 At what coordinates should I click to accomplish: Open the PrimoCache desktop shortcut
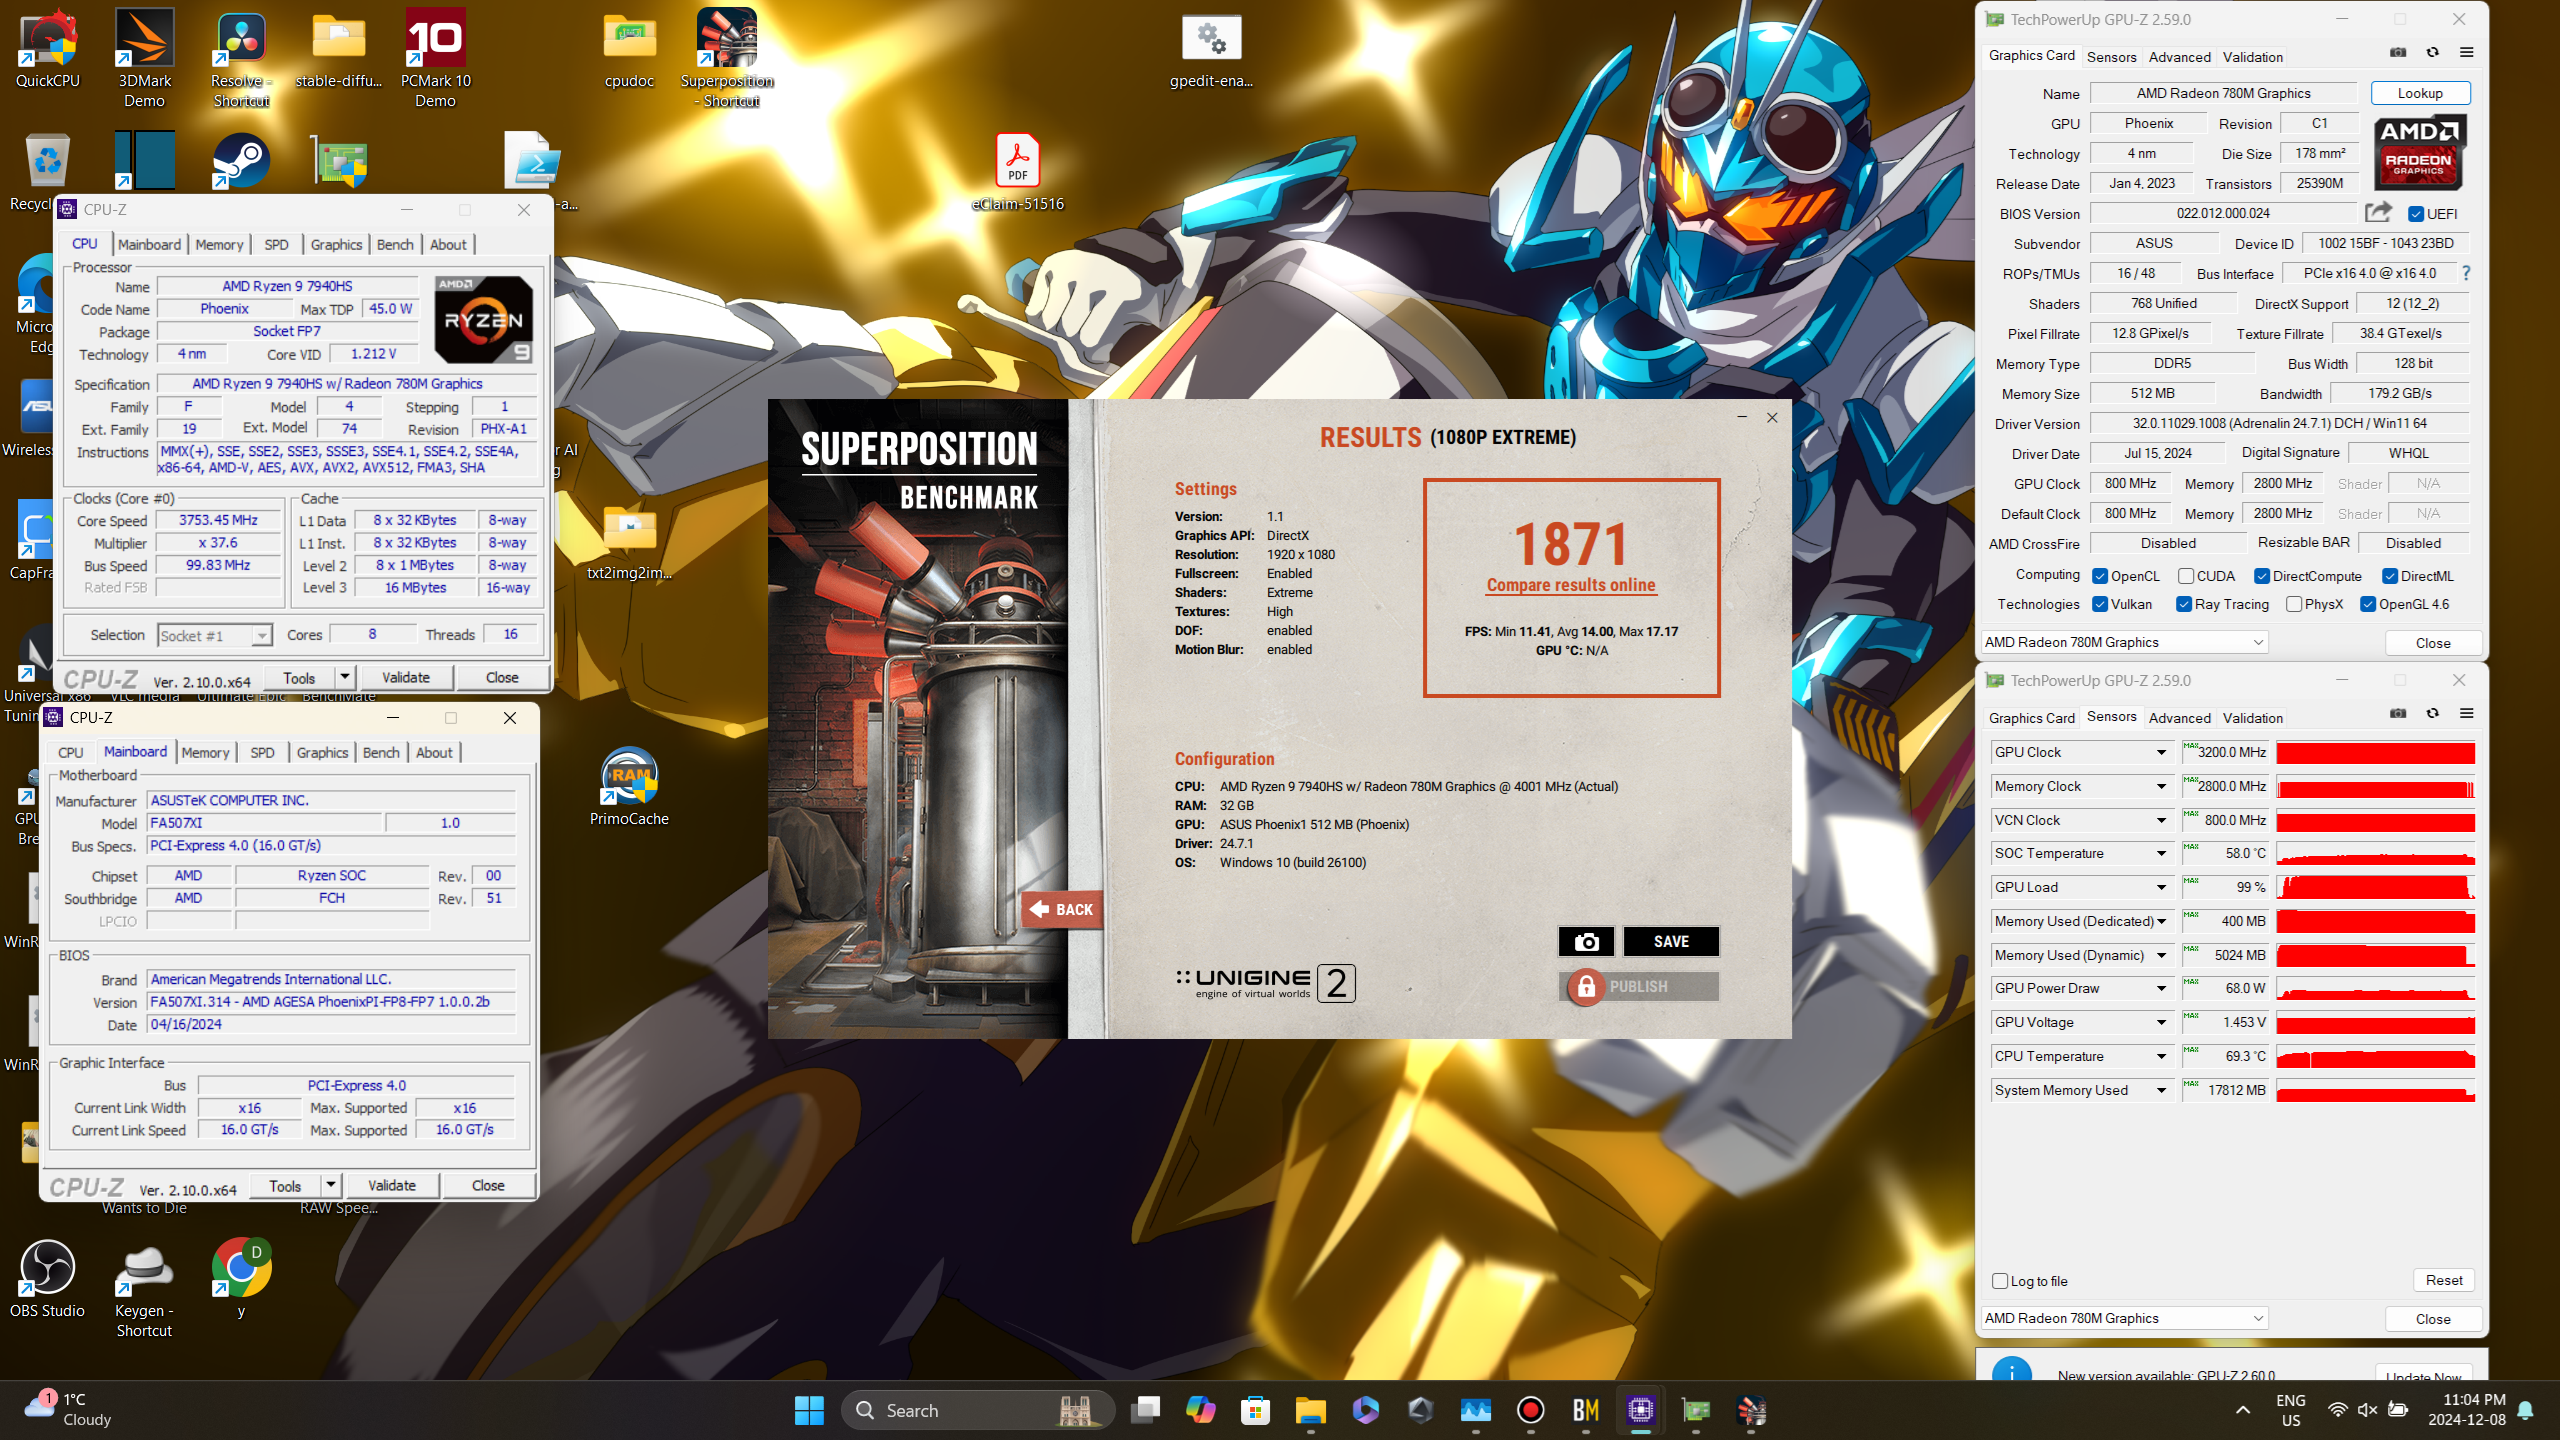[x=629, y=787]
